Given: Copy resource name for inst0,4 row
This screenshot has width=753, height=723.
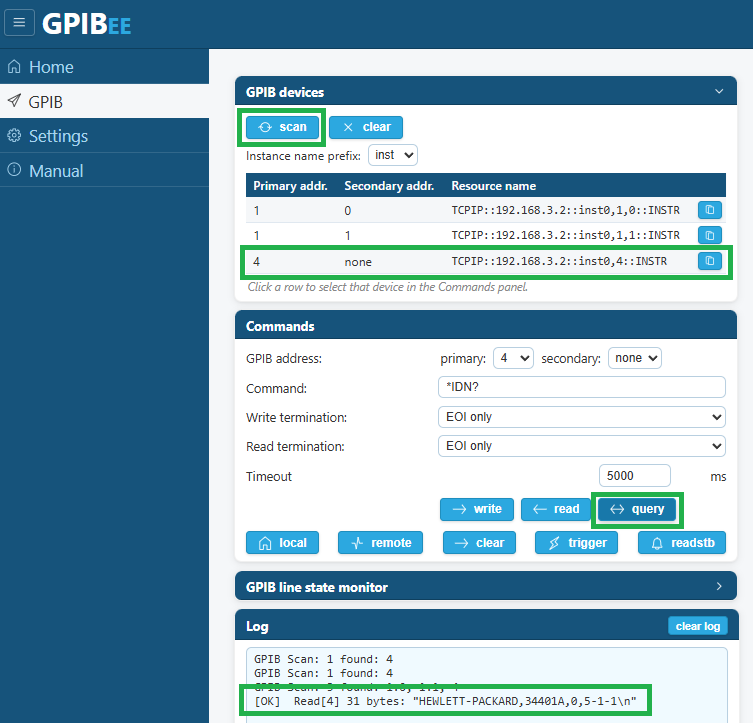Looking at the screenshot, I should pos(709,261).
